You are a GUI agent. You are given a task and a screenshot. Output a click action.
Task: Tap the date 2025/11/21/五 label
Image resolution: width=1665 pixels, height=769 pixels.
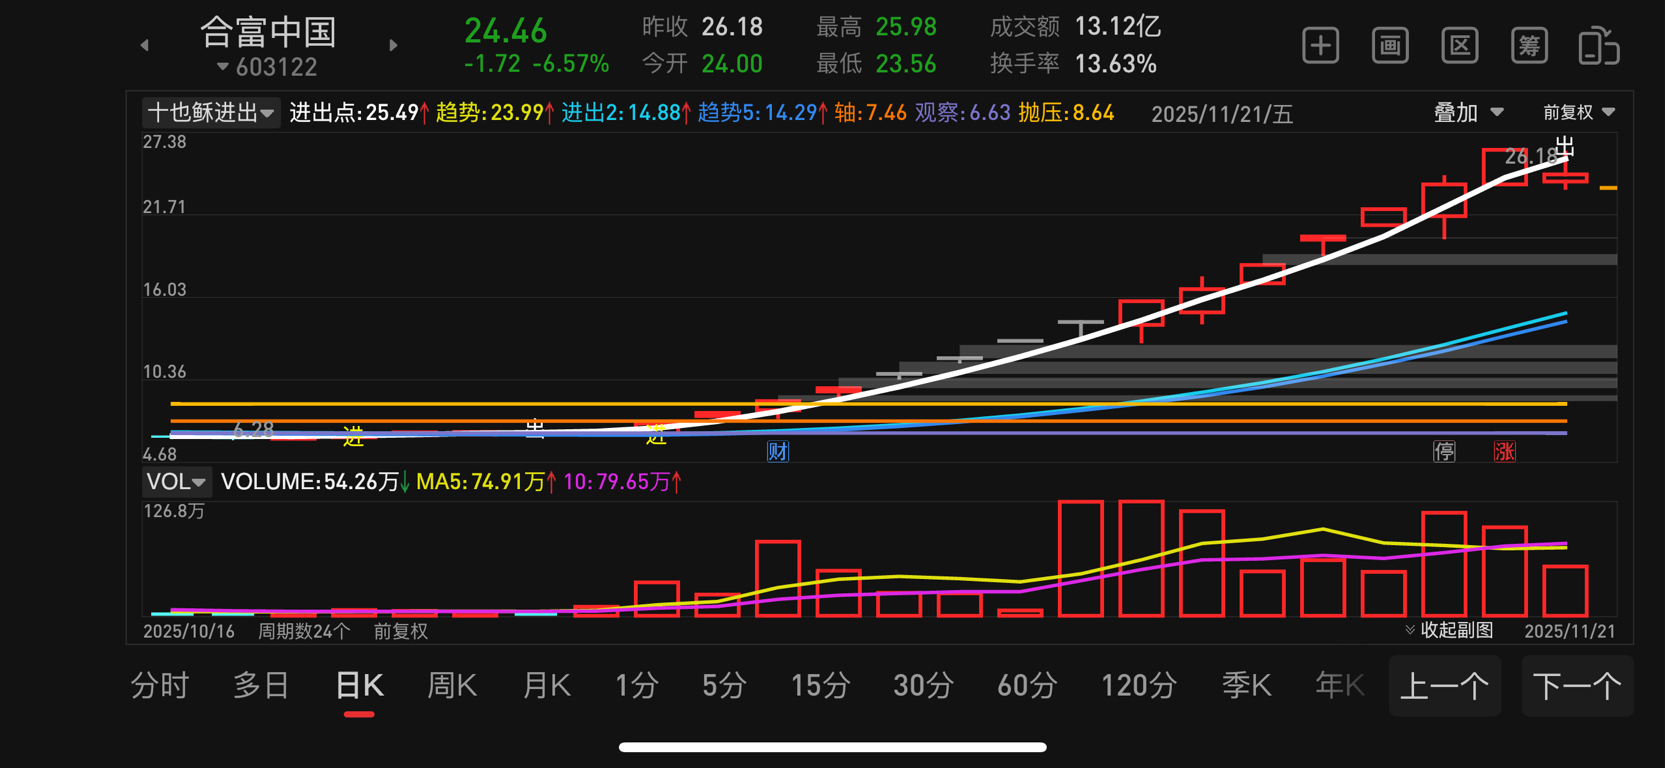1221,114
